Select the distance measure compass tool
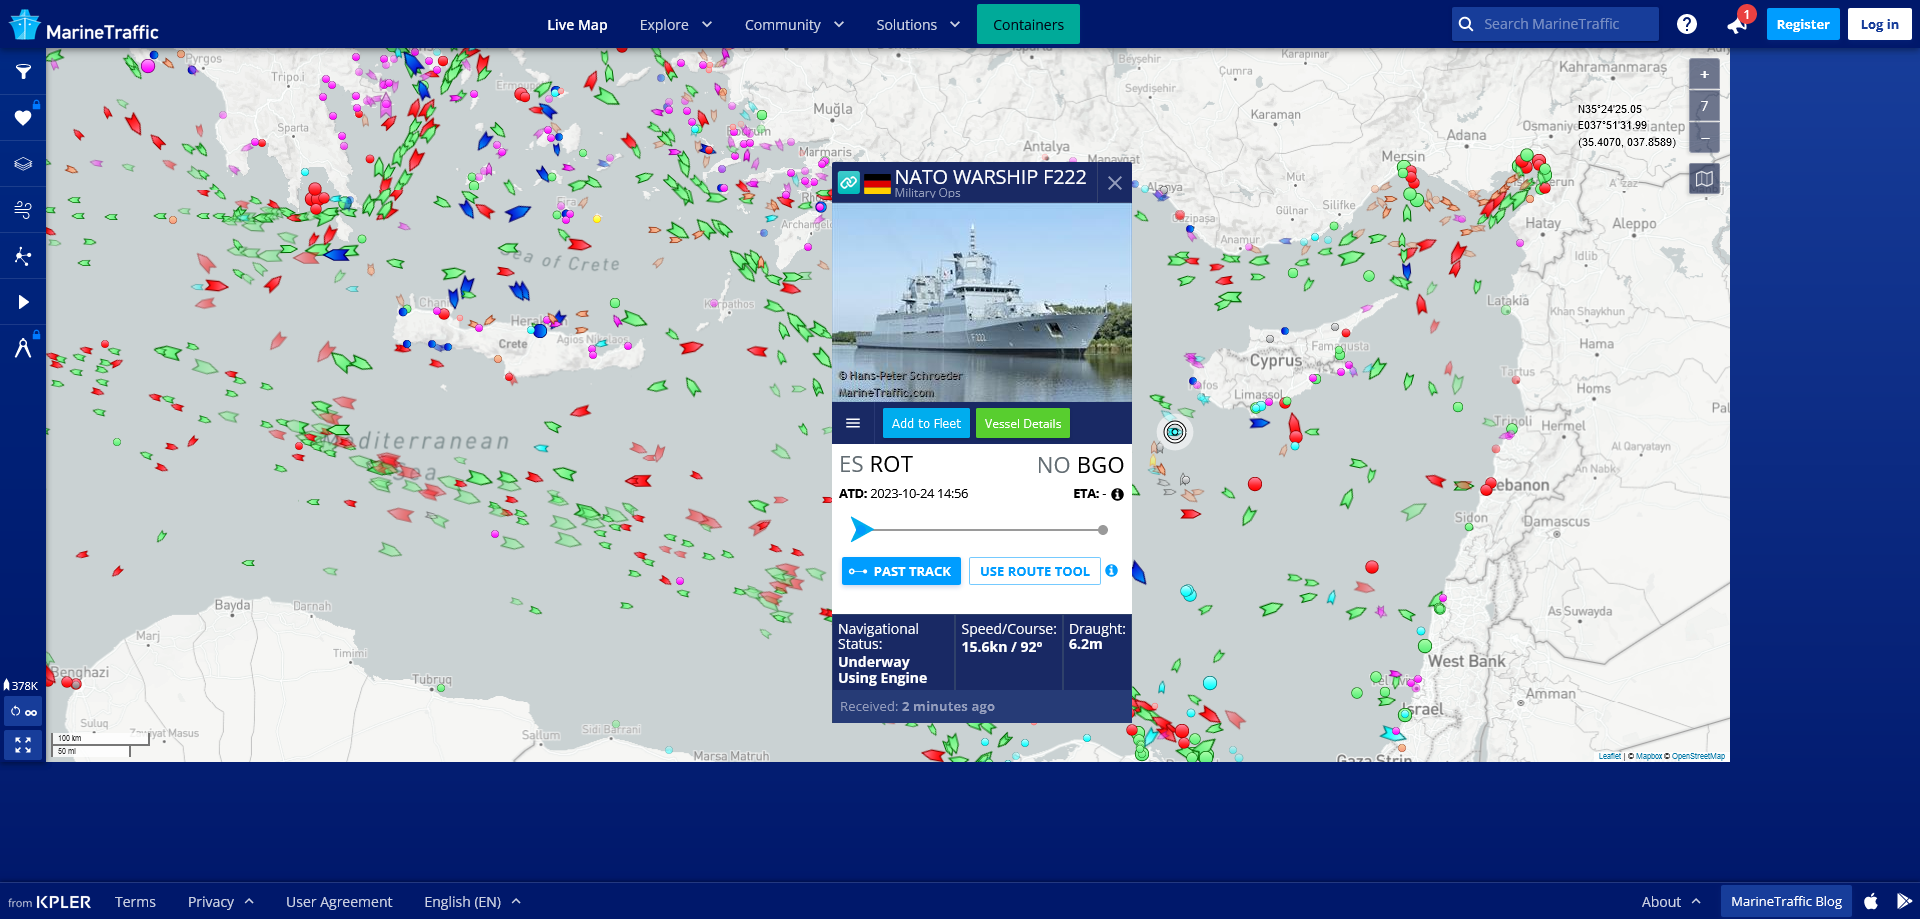The image size is (1920, 919). click(x=23, y=348)
